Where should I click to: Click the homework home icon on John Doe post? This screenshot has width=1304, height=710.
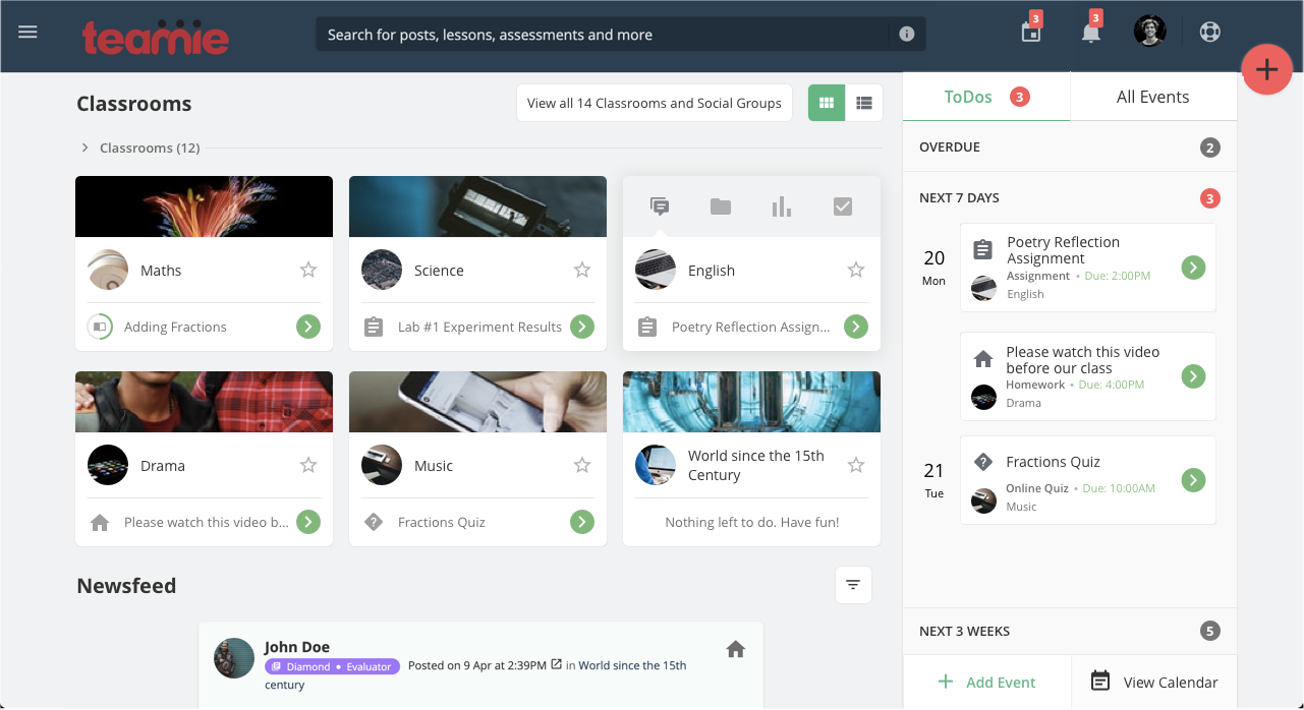(x=736, y=649)
